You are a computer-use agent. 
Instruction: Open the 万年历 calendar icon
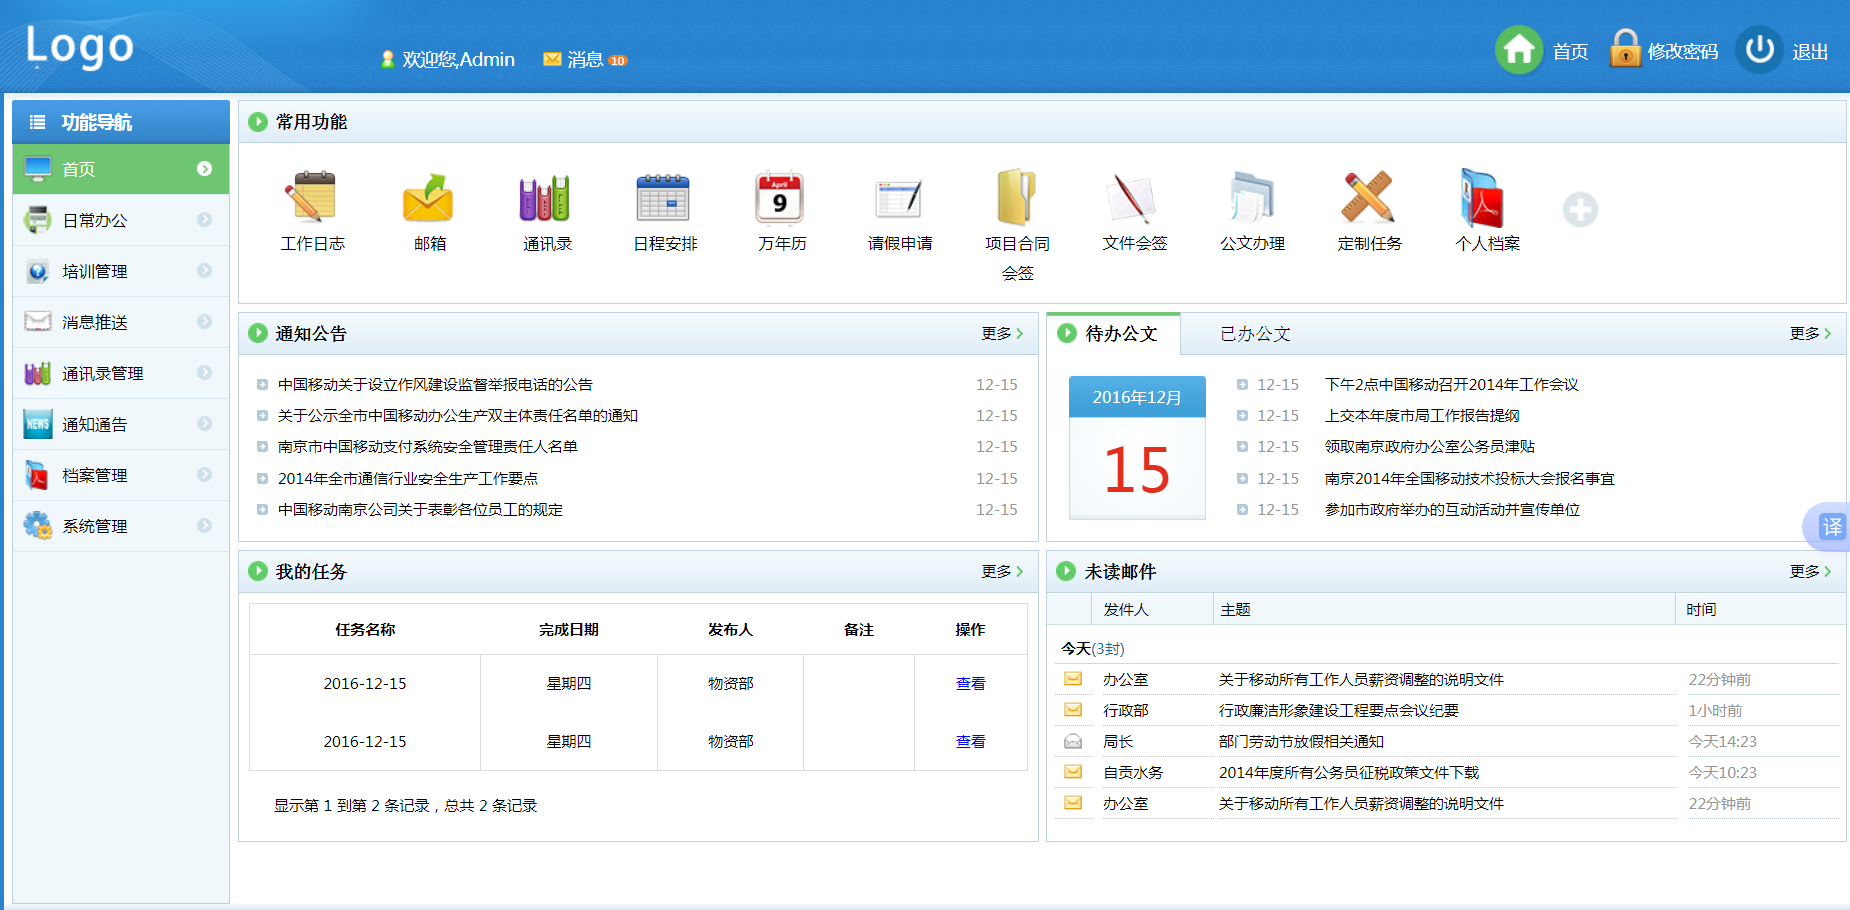781,197
